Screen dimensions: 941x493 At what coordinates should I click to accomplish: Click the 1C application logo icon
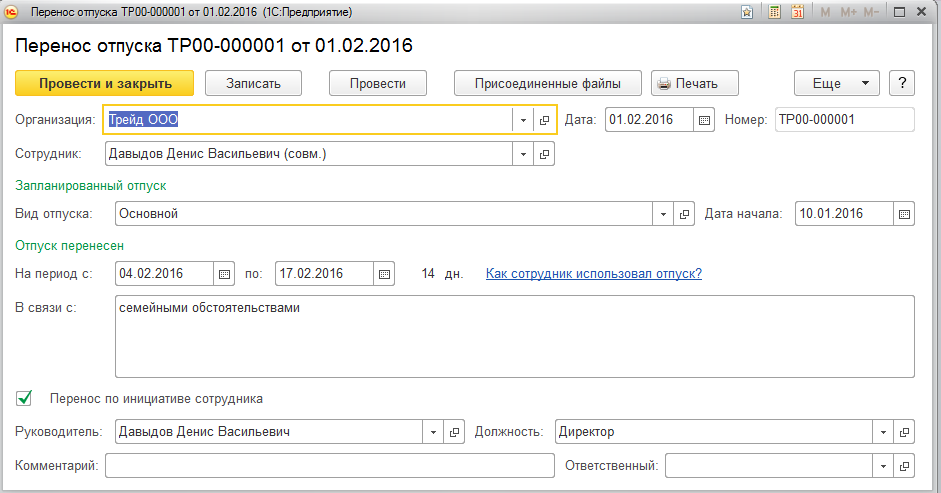point(11,12)
